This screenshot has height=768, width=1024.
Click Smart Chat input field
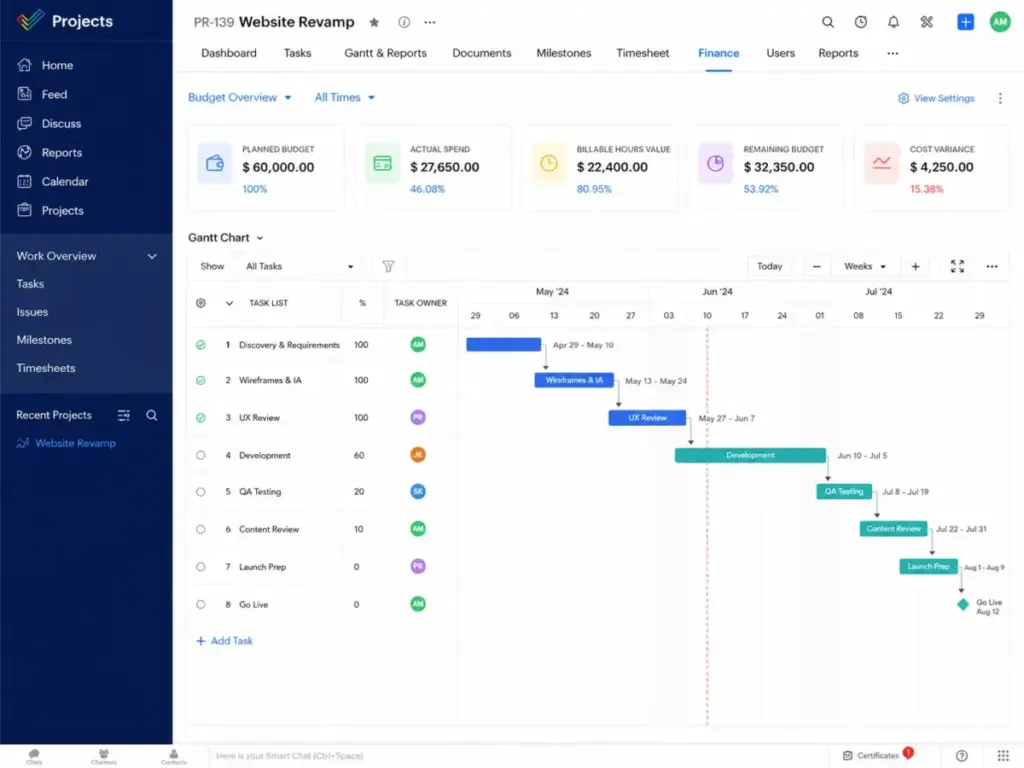pos(517,756)
